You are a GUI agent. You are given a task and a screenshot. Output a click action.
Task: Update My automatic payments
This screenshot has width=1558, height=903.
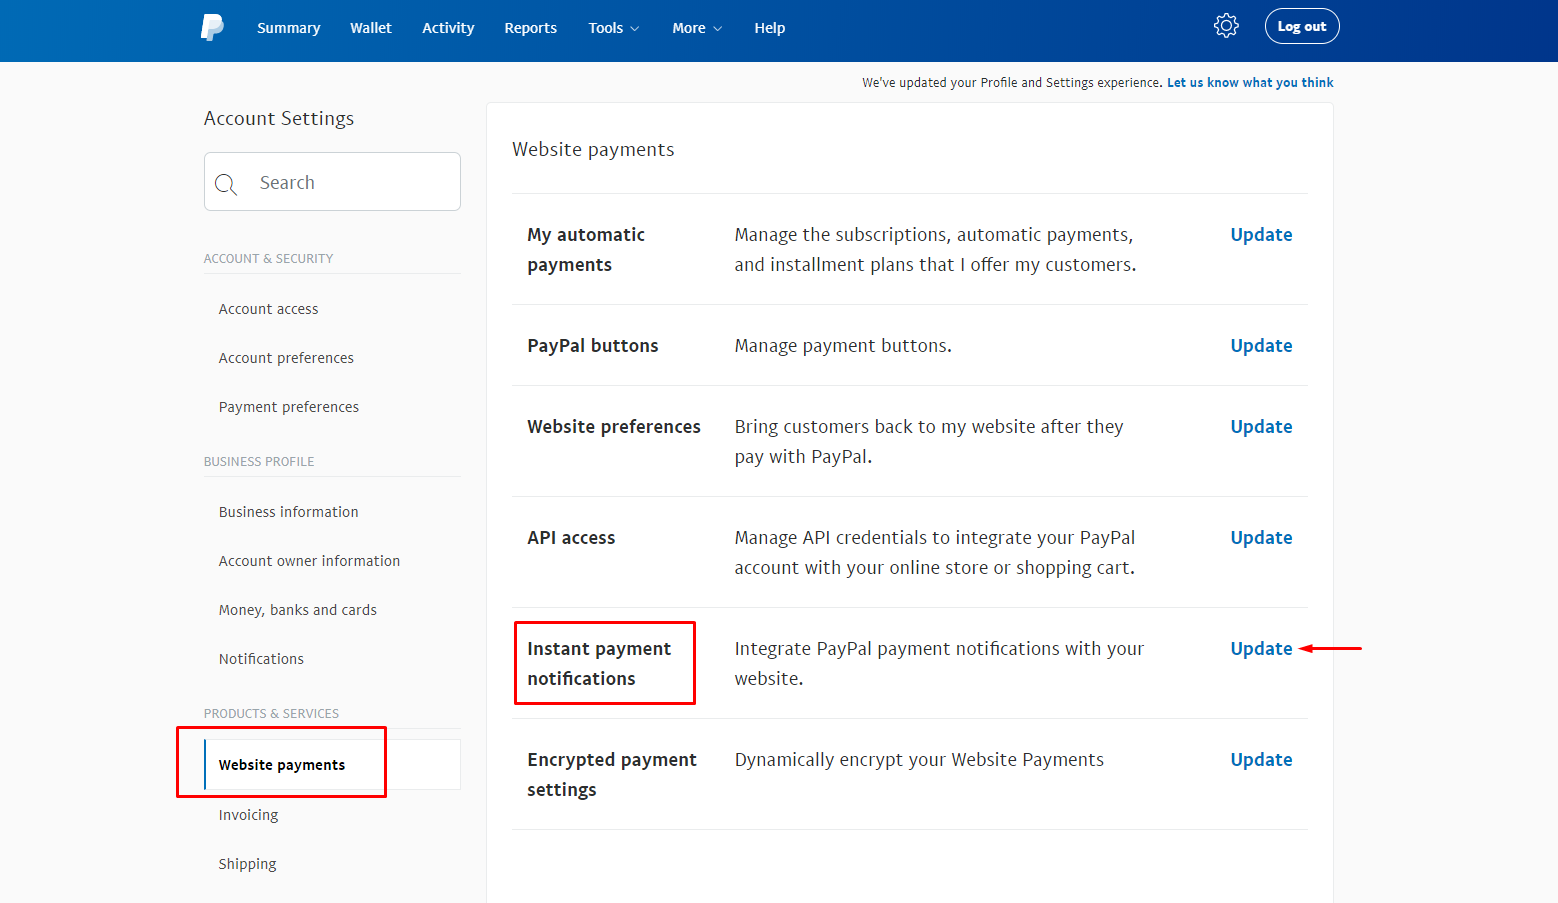[x=1261, y=235]
